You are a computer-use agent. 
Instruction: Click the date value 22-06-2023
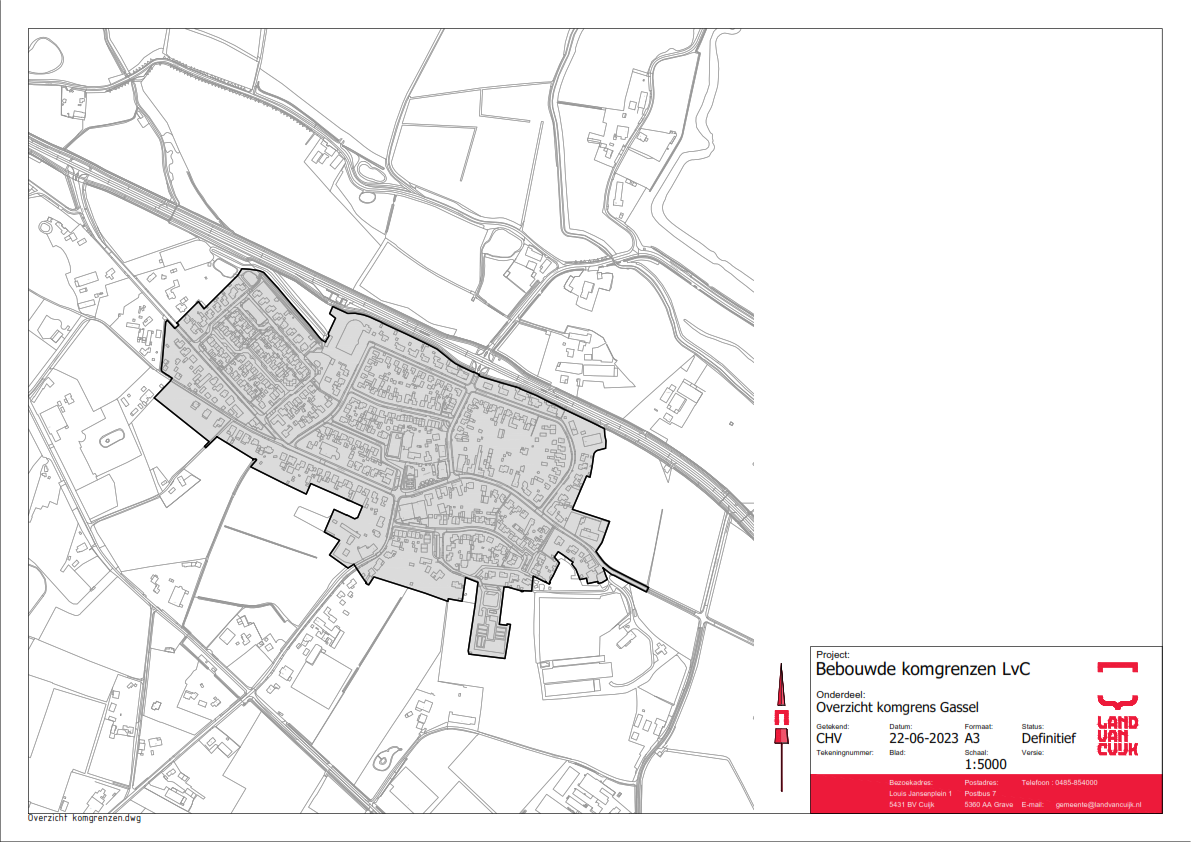coord(924,739)
